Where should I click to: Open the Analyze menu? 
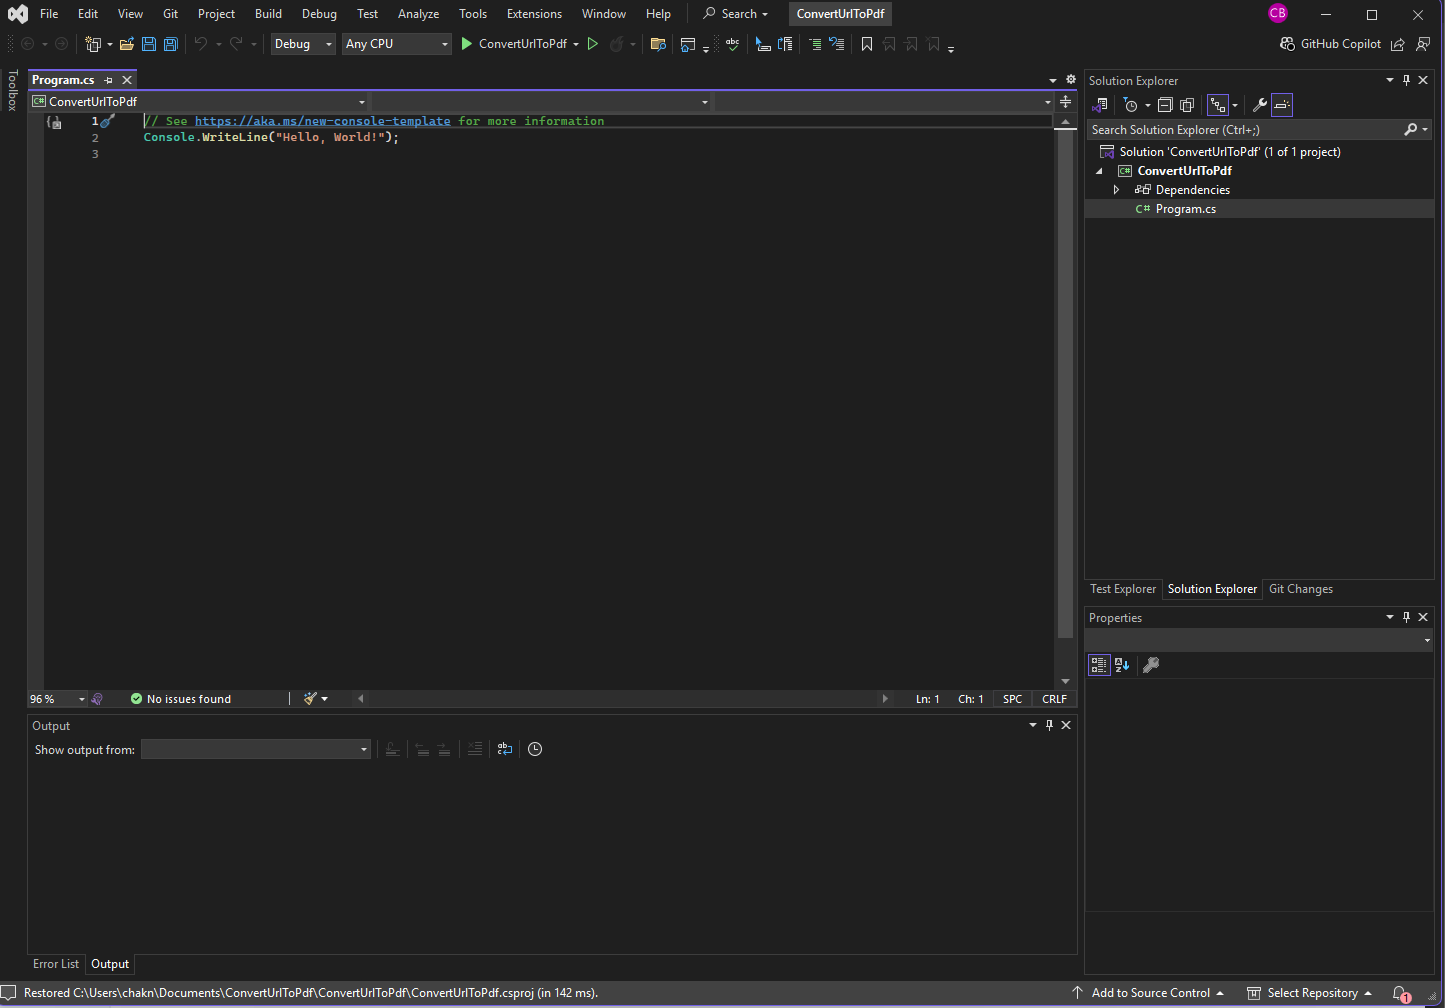click(x=418, y=14)
